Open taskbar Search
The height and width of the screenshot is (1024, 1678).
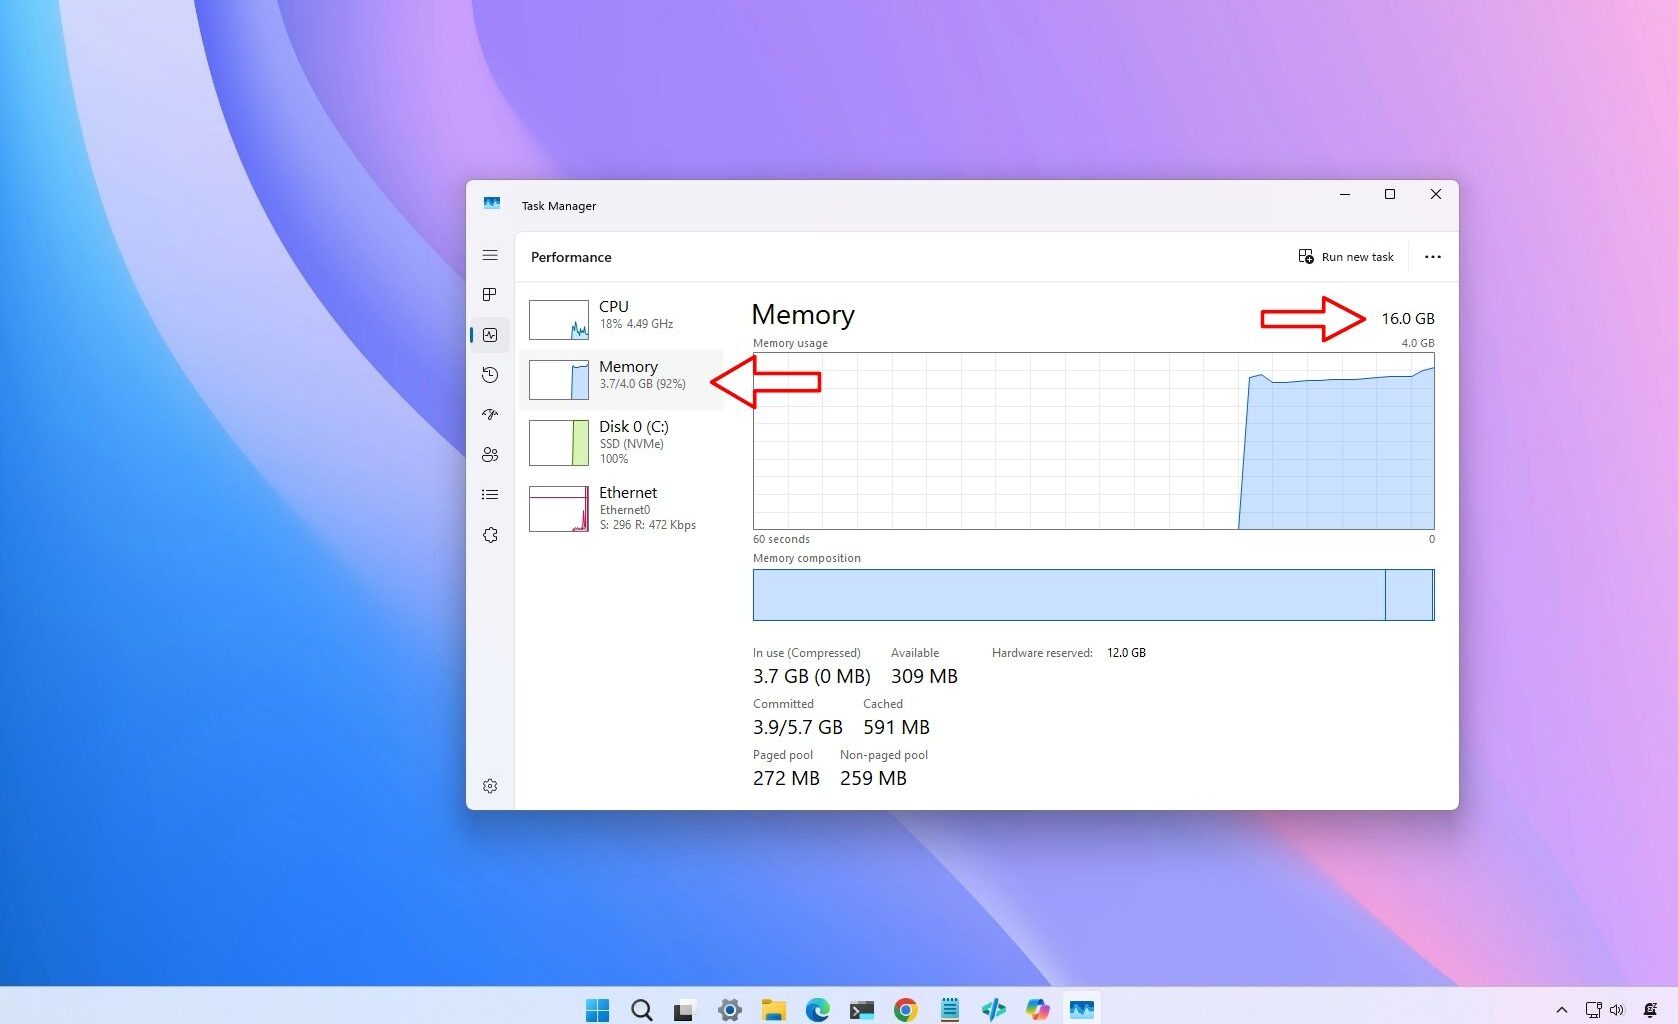coord(642,1010)
